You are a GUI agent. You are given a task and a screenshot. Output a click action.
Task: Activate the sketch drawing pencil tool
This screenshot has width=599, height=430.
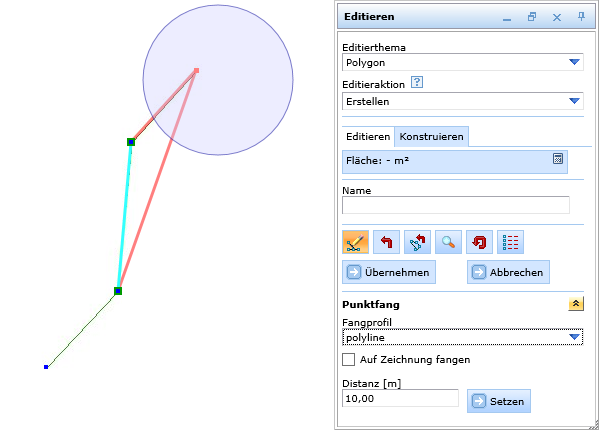pos(355,242)
